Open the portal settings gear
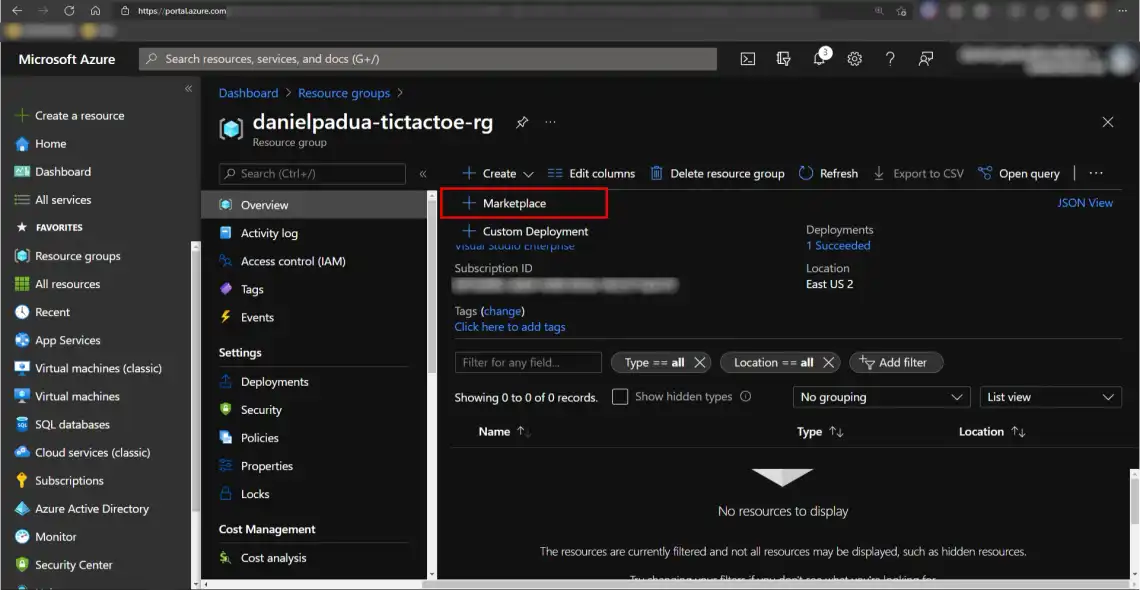This screenshot has width=1140, height=590. [854, 59]
